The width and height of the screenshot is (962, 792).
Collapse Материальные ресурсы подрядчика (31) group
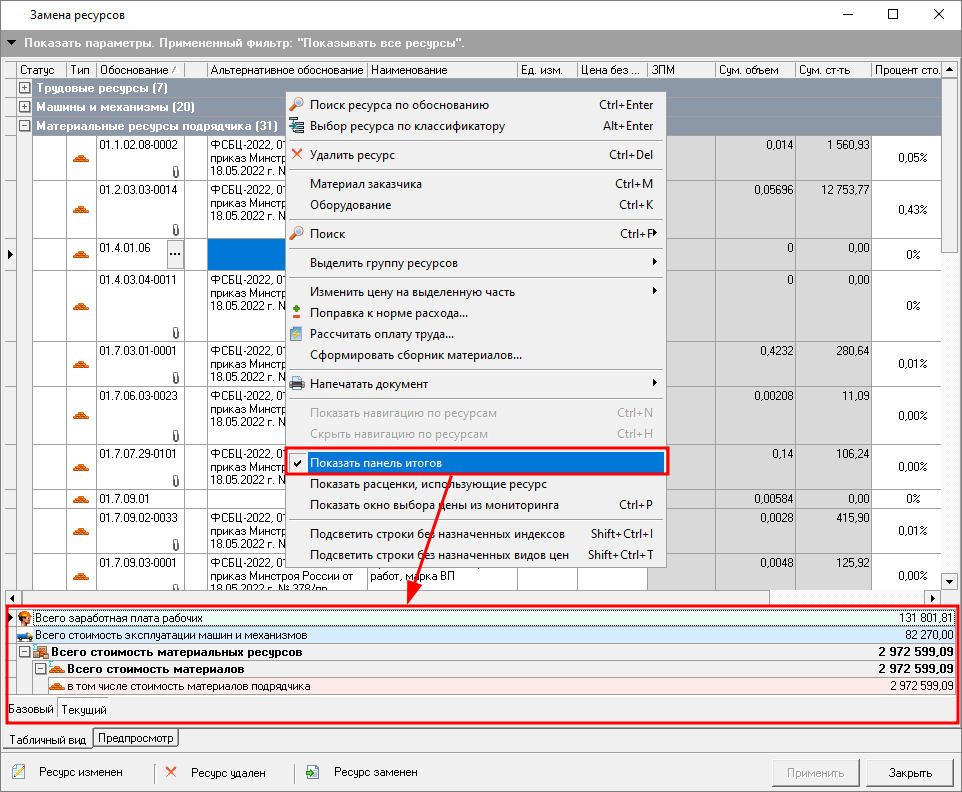pos(25,126)
